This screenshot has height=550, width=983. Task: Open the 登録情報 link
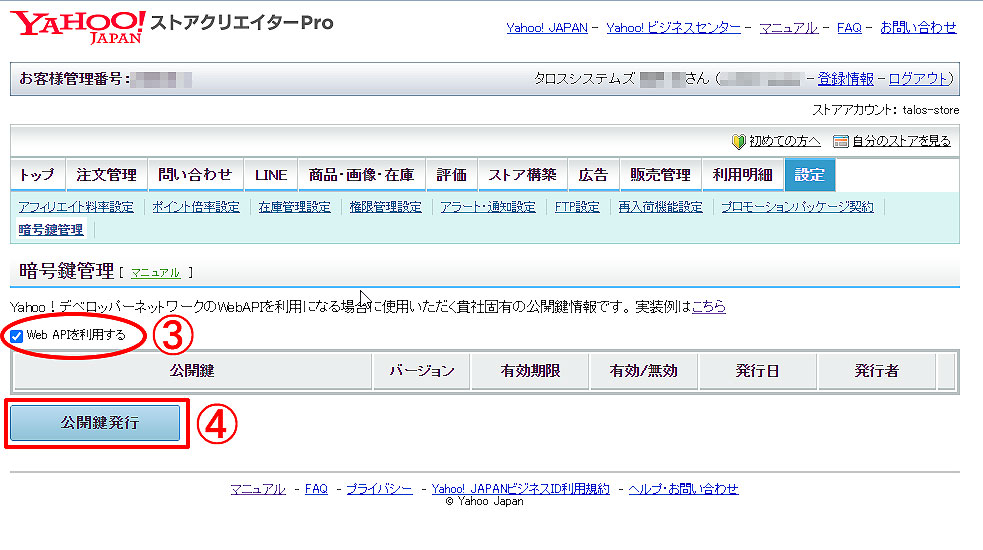(846, 79)
